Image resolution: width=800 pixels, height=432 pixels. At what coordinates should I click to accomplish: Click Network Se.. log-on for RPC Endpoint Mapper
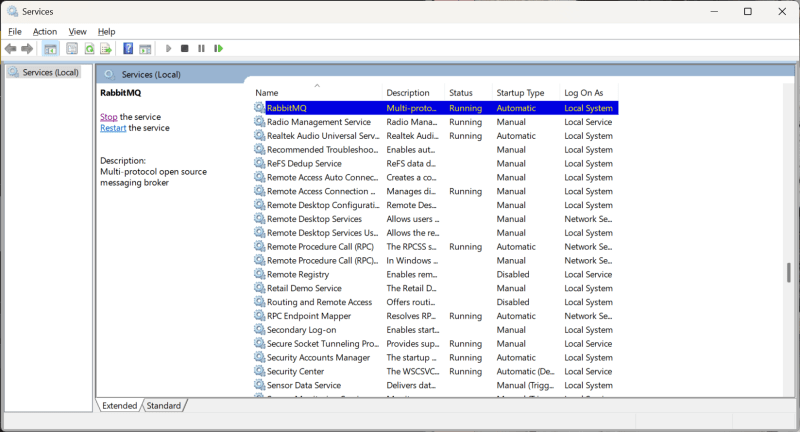pos(588,316)
